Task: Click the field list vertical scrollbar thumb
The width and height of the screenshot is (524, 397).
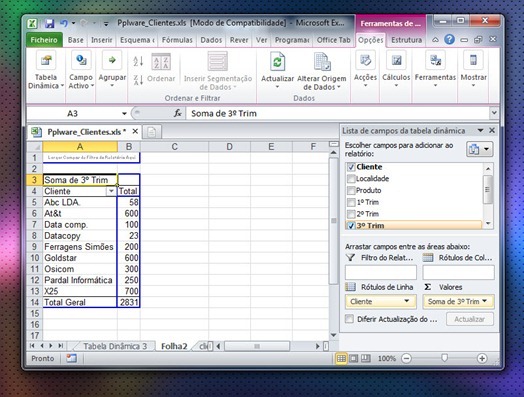Action: [x=488, y=189]
